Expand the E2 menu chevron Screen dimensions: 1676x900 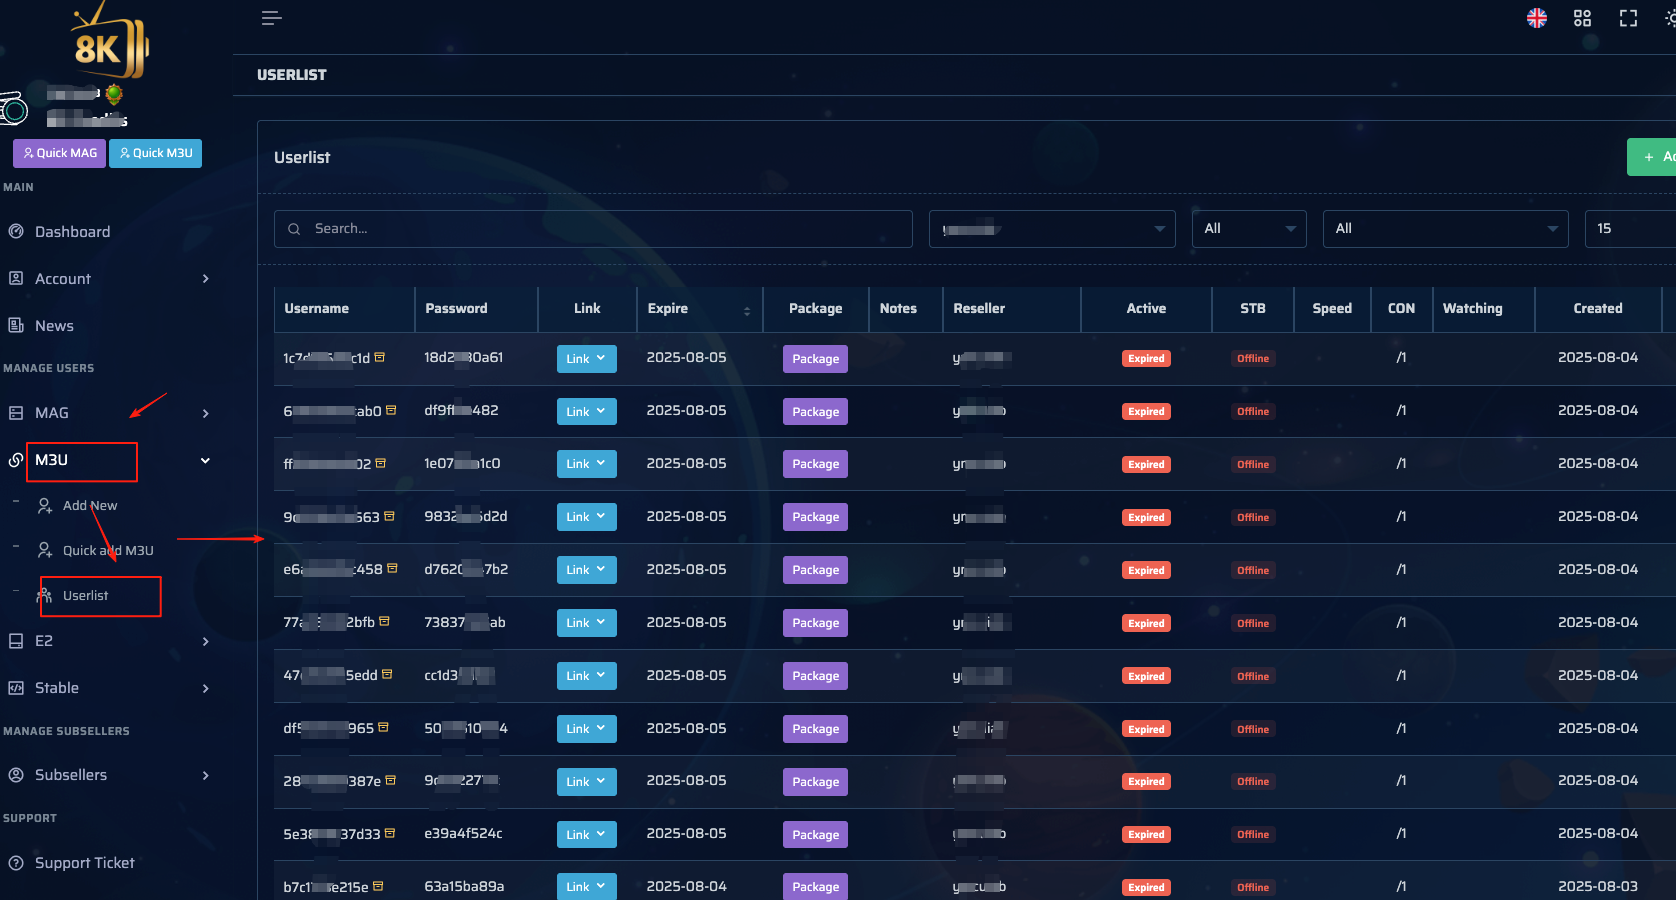(206, 641)
